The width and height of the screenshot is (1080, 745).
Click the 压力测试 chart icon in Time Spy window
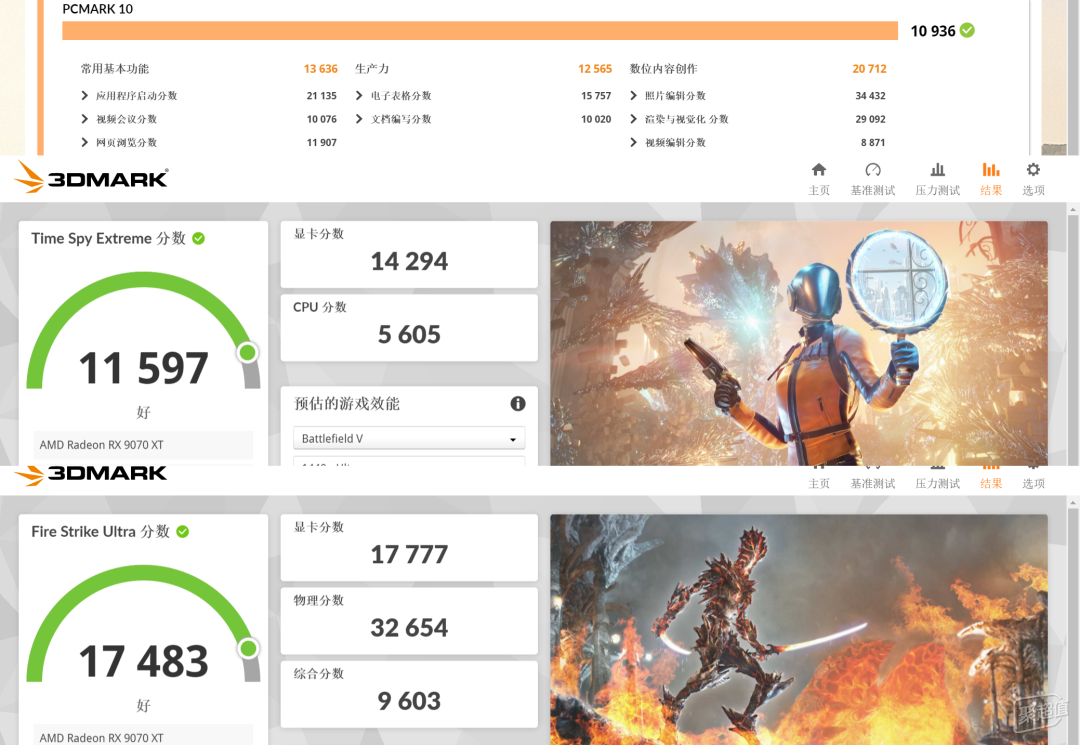(937, 169)
